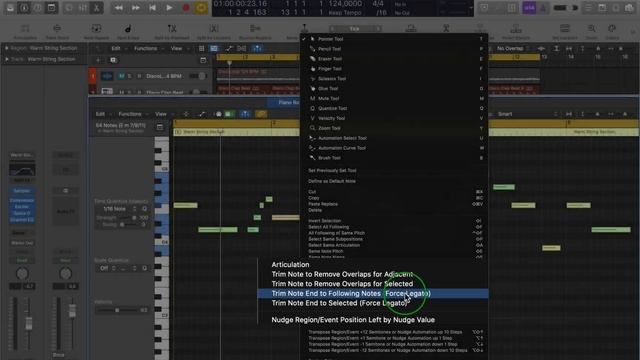Click Trim Note End to Following Notes (Force Legato)
This screenshot has height=360, width=640.
[373, 293]
